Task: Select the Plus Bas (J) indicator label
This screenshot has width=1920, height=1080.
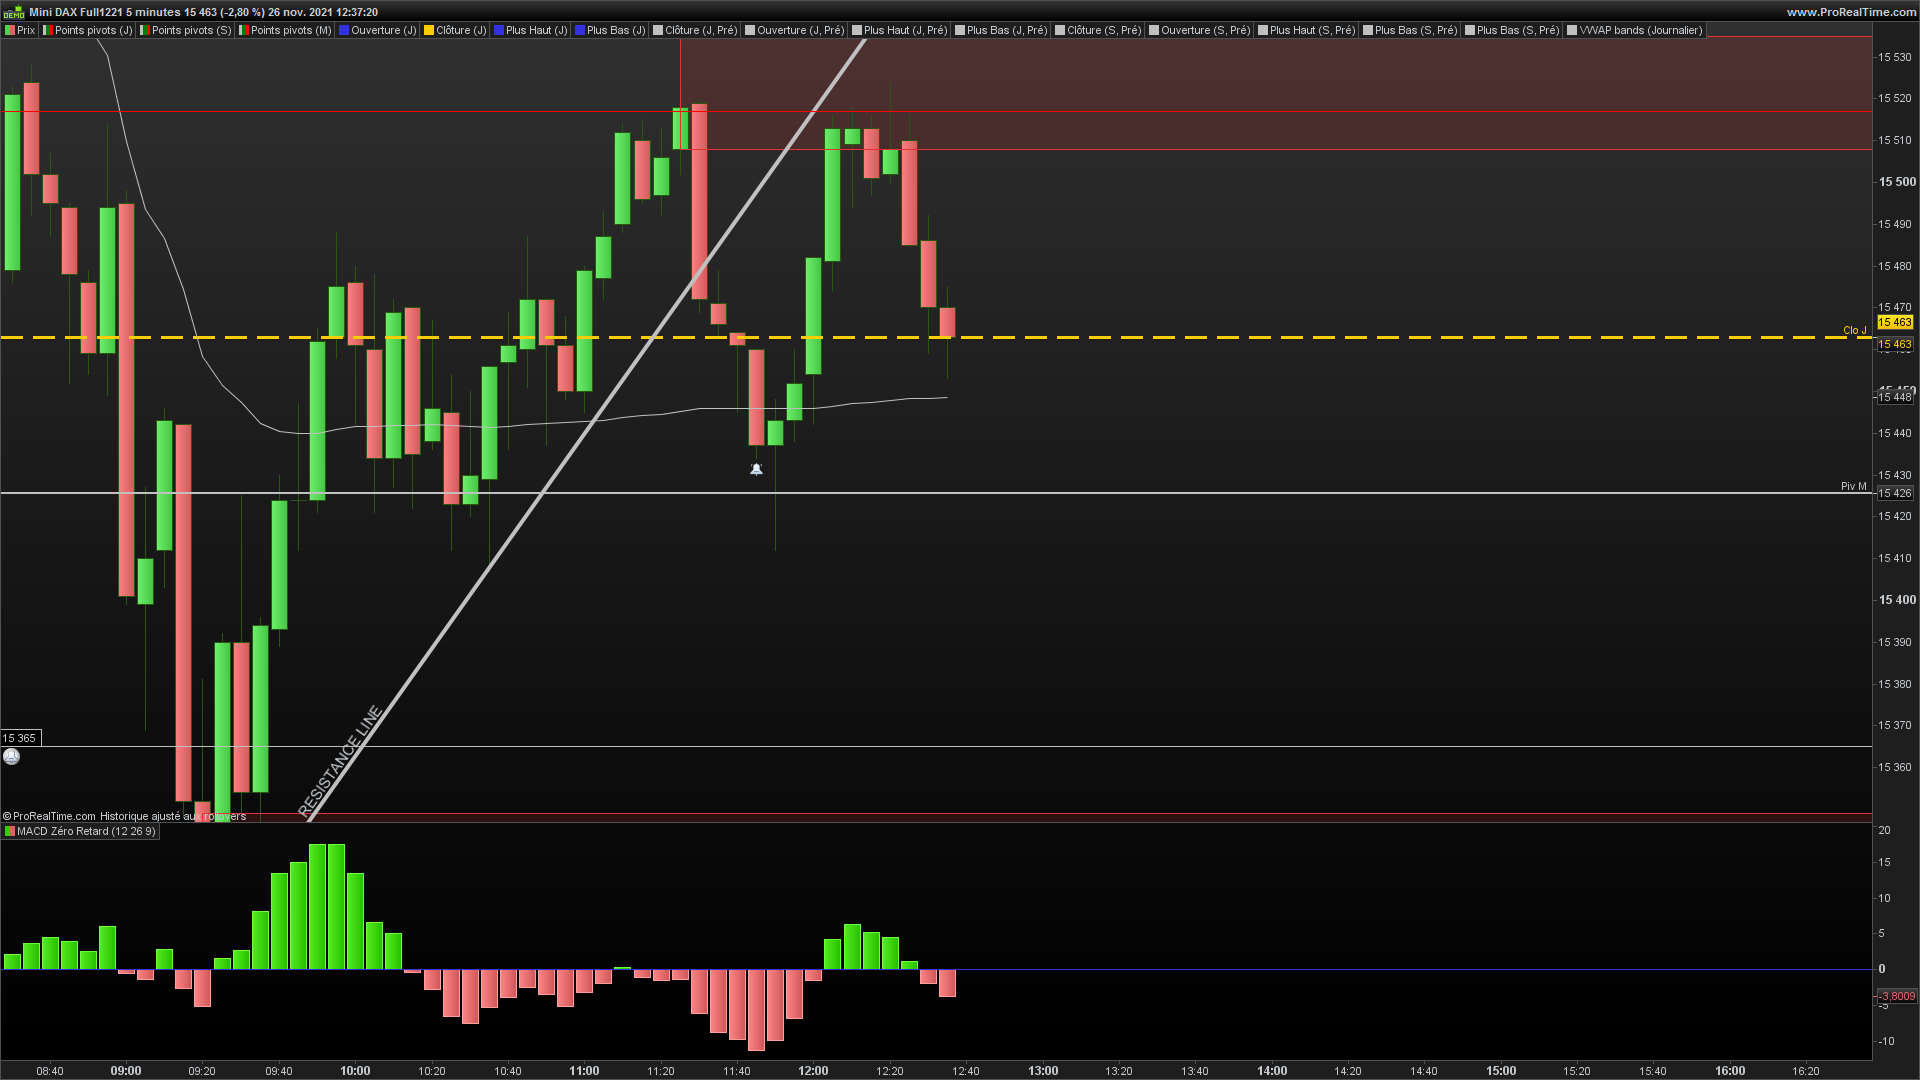Action: pos(616,30)
